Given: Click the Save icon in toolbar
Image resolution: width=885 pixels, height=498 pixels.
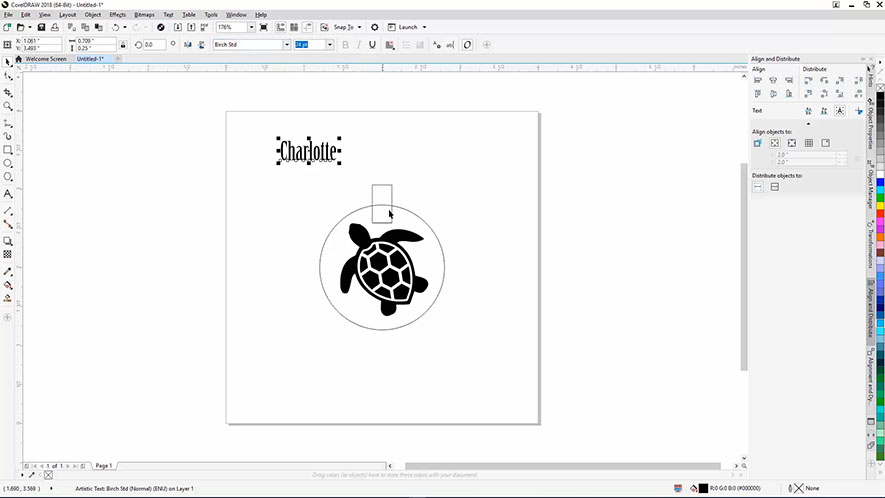Looking at the screenshot, I should click(x=41, y=27).
